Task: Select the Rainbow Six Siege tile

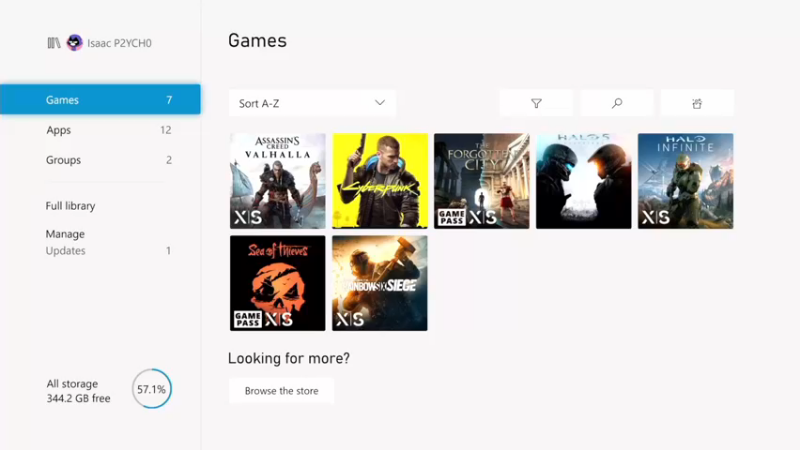Action: [380, 283]
